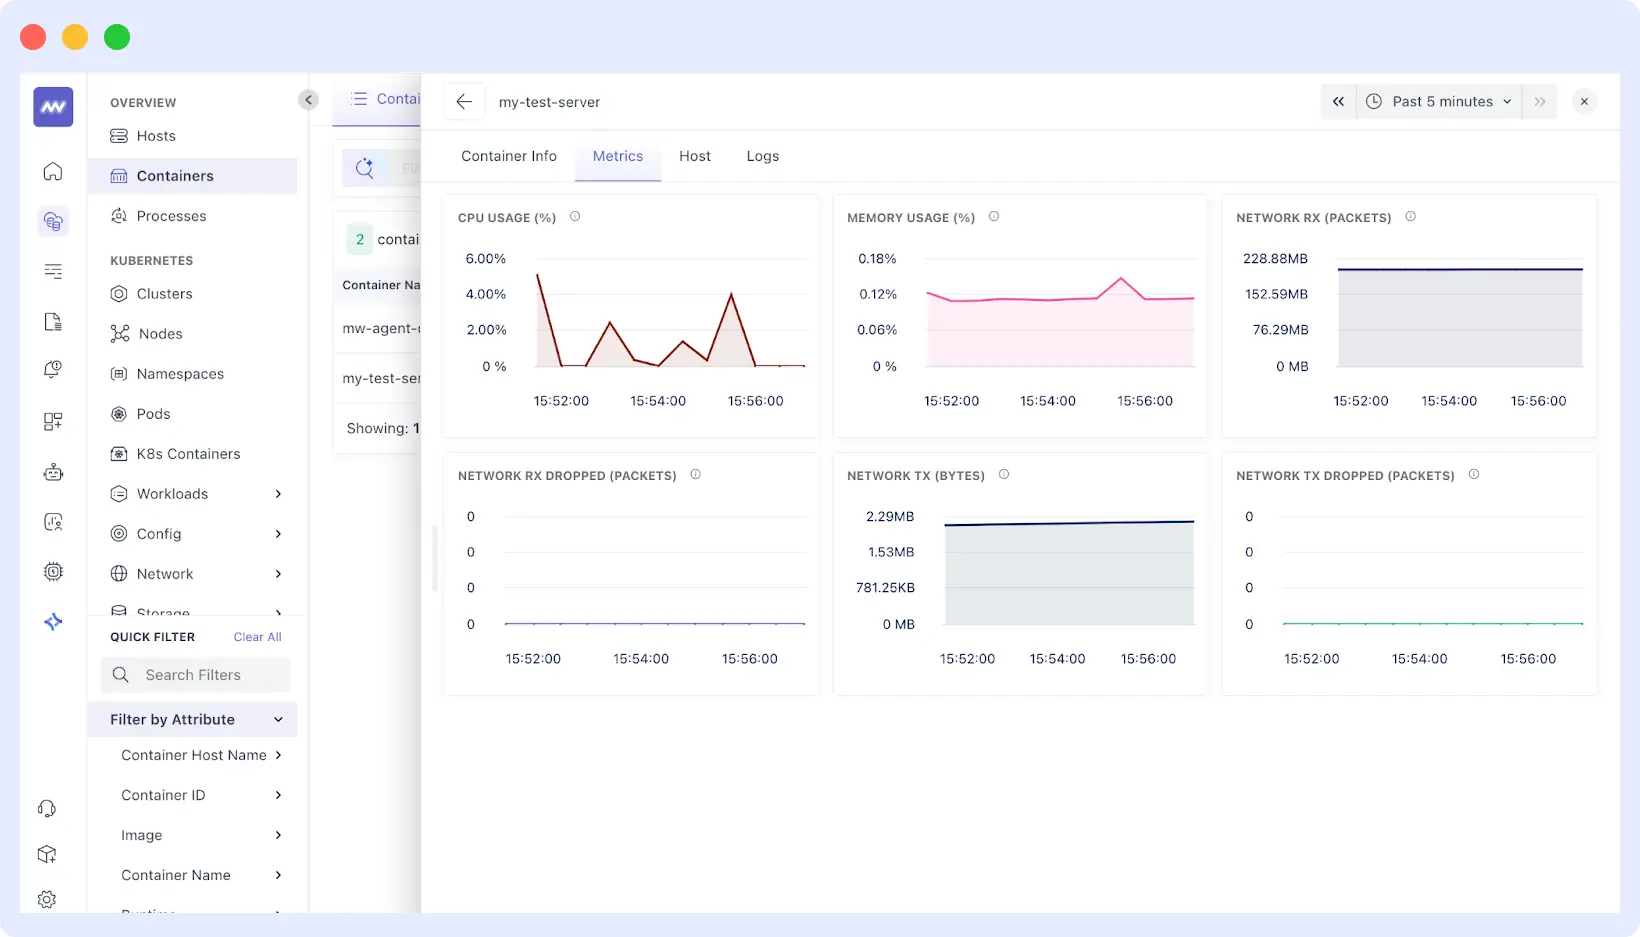Click the back arrow next to my-test-server
This screenshot has height=937, width=1640.
coord(464,101)
